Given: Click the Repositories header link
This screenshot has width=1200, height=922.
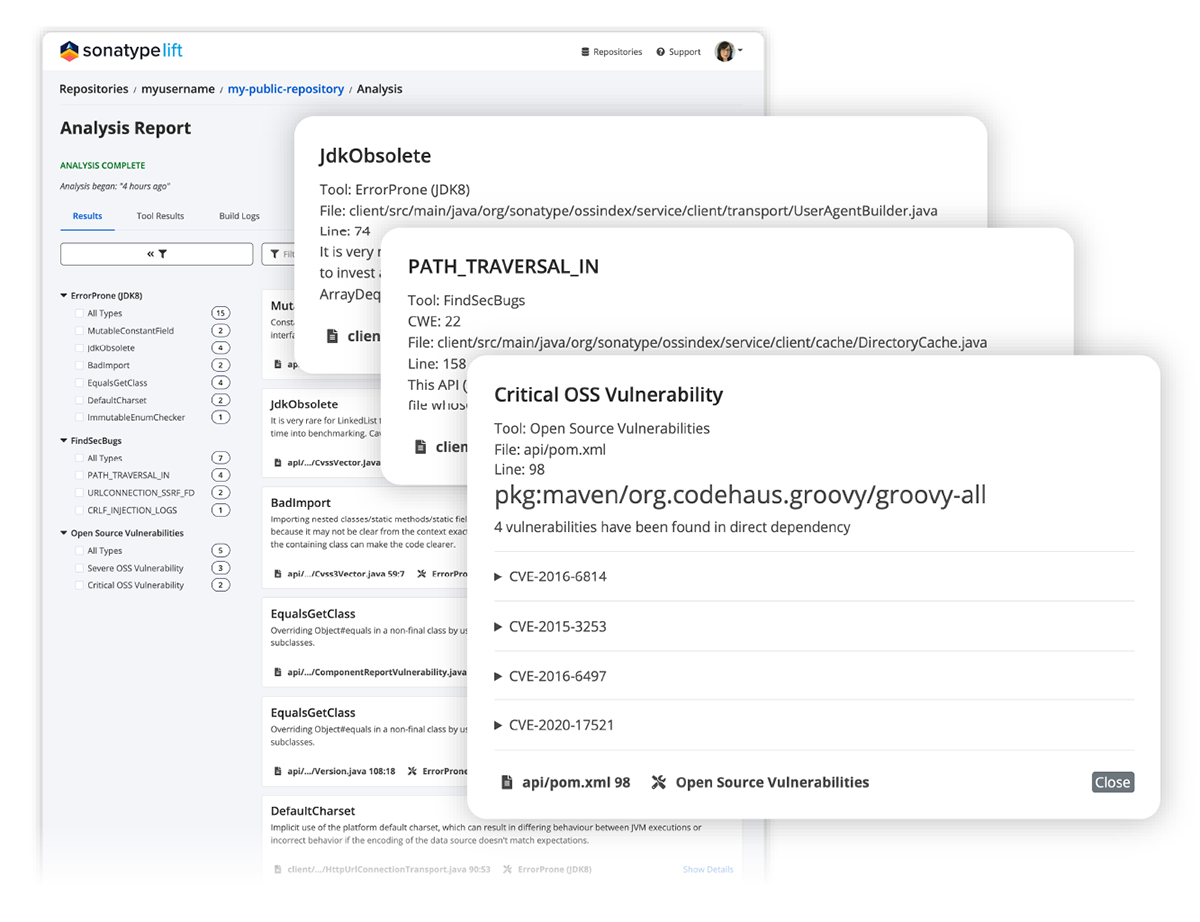Looking at the screenshot, I should [612, 52].
